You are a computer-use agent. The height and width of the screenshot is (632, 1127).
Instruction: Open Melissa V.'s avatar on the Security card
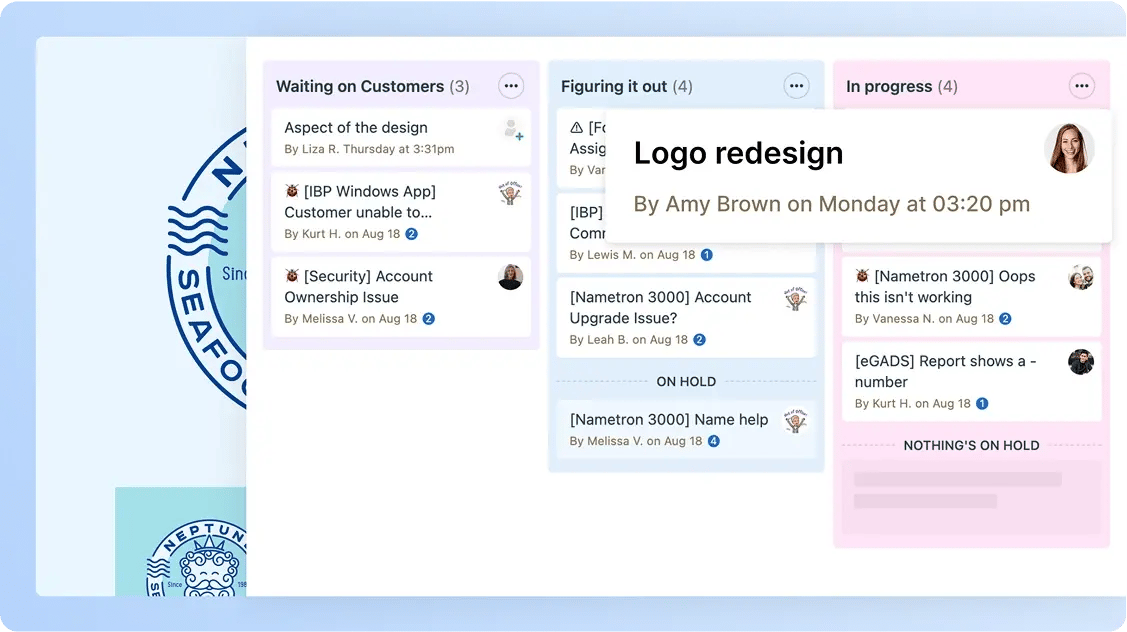510,277
